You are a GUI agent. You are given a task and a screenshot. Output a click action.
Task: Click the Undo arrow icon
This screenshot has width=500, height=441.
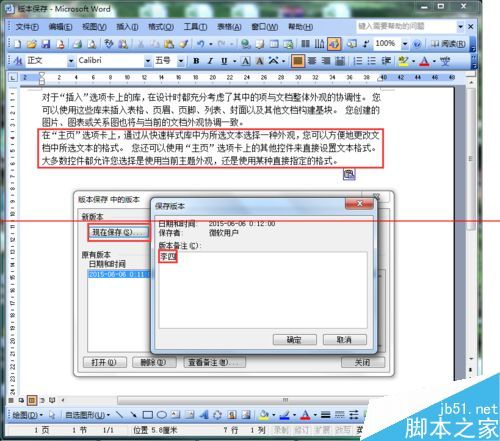tap(201, 44)
